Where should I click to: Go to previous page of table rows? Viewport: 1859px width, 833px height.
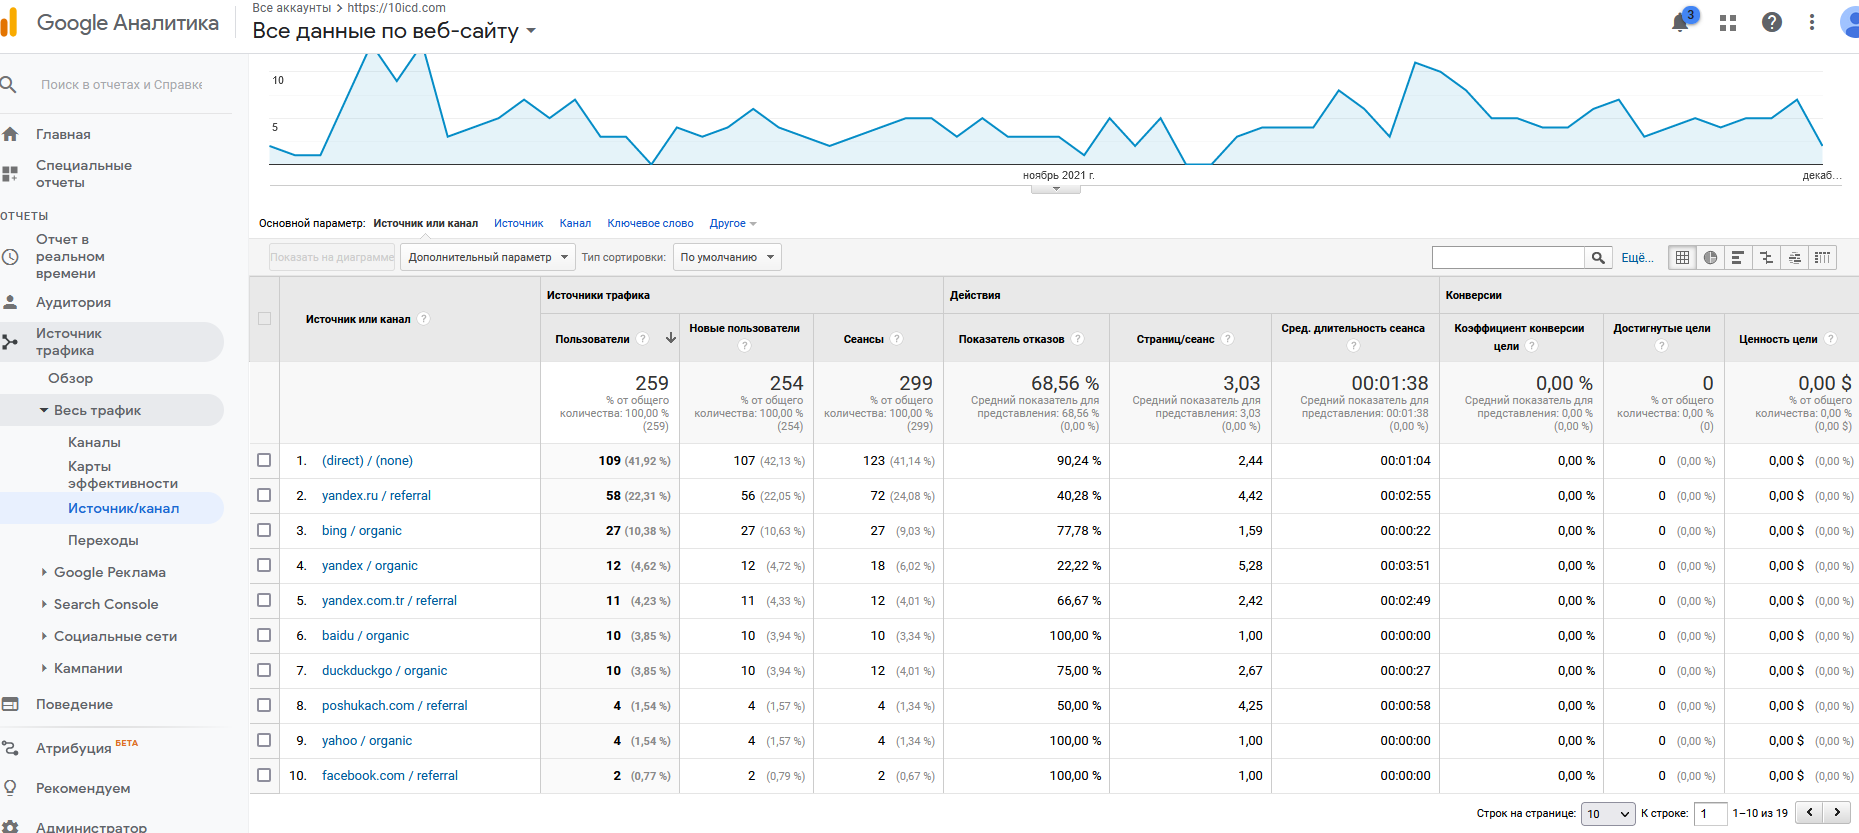point(1810,813)
